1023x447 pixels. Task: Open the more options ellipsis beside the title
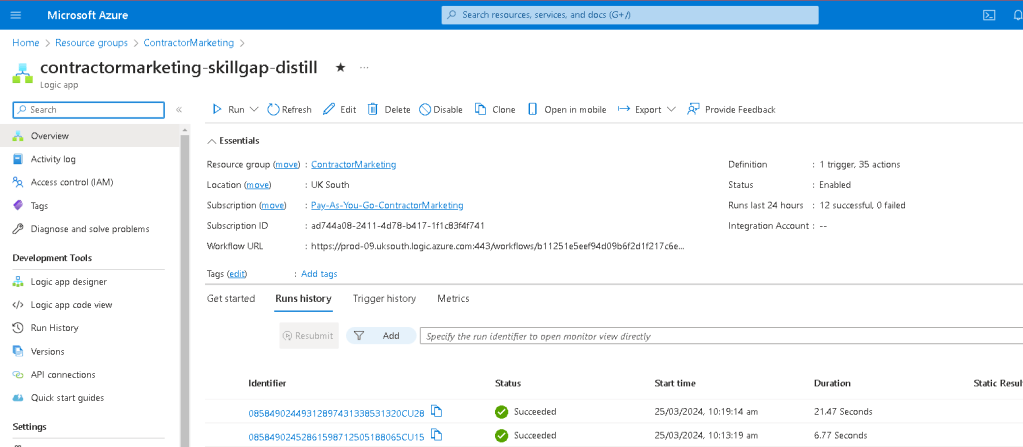coord(364,67)
